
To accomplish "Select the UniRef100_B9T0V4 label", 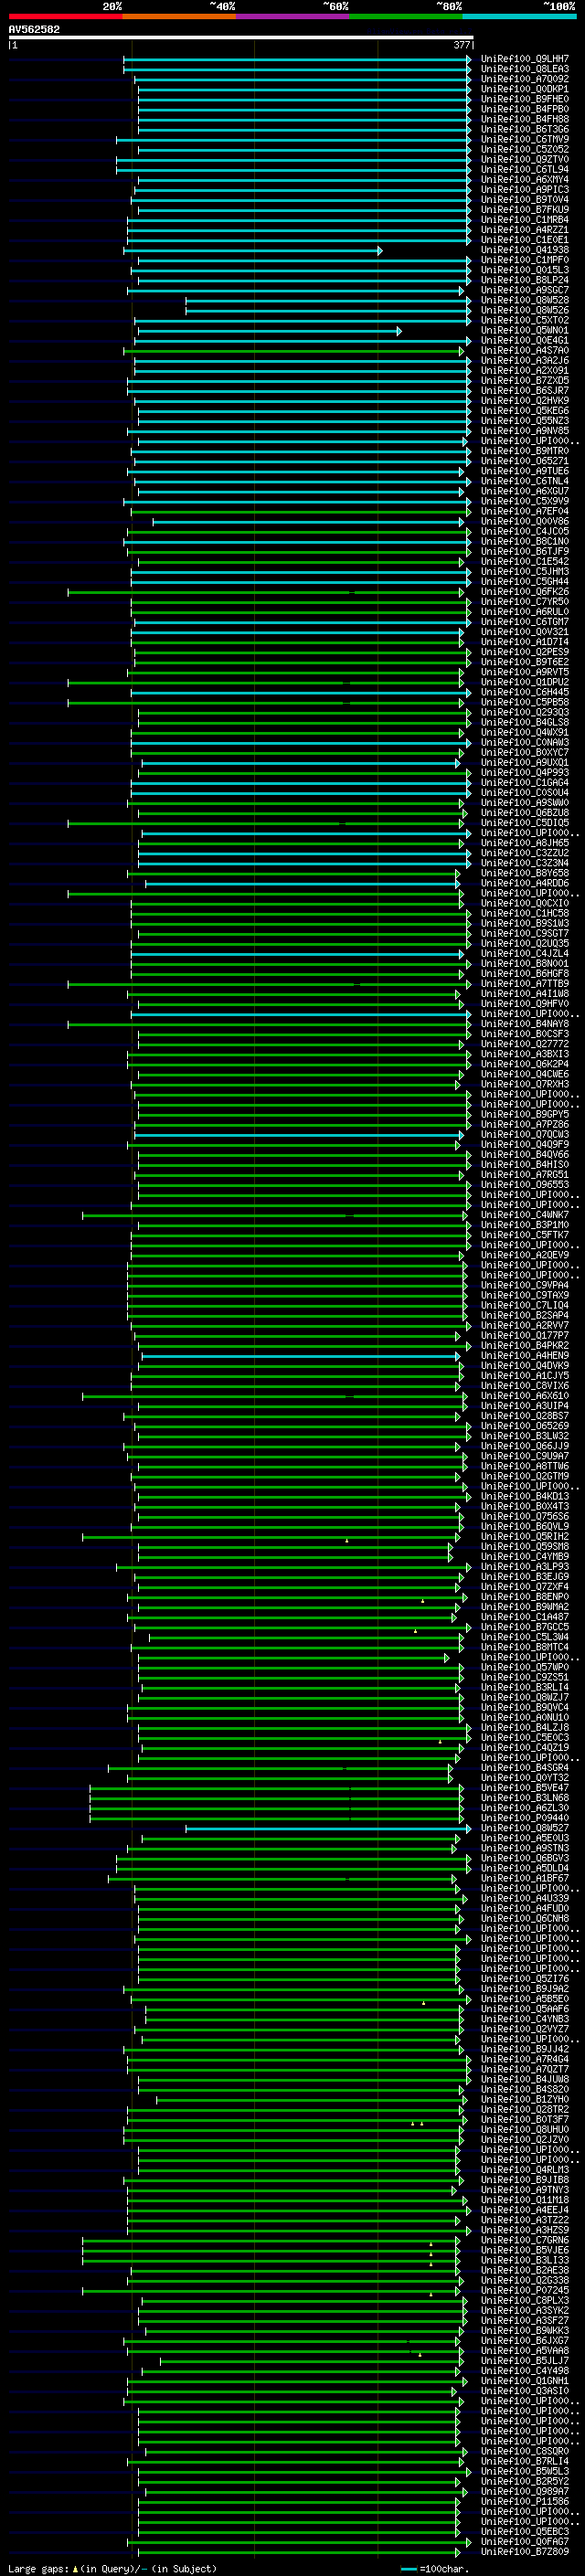I will point(525,200).
